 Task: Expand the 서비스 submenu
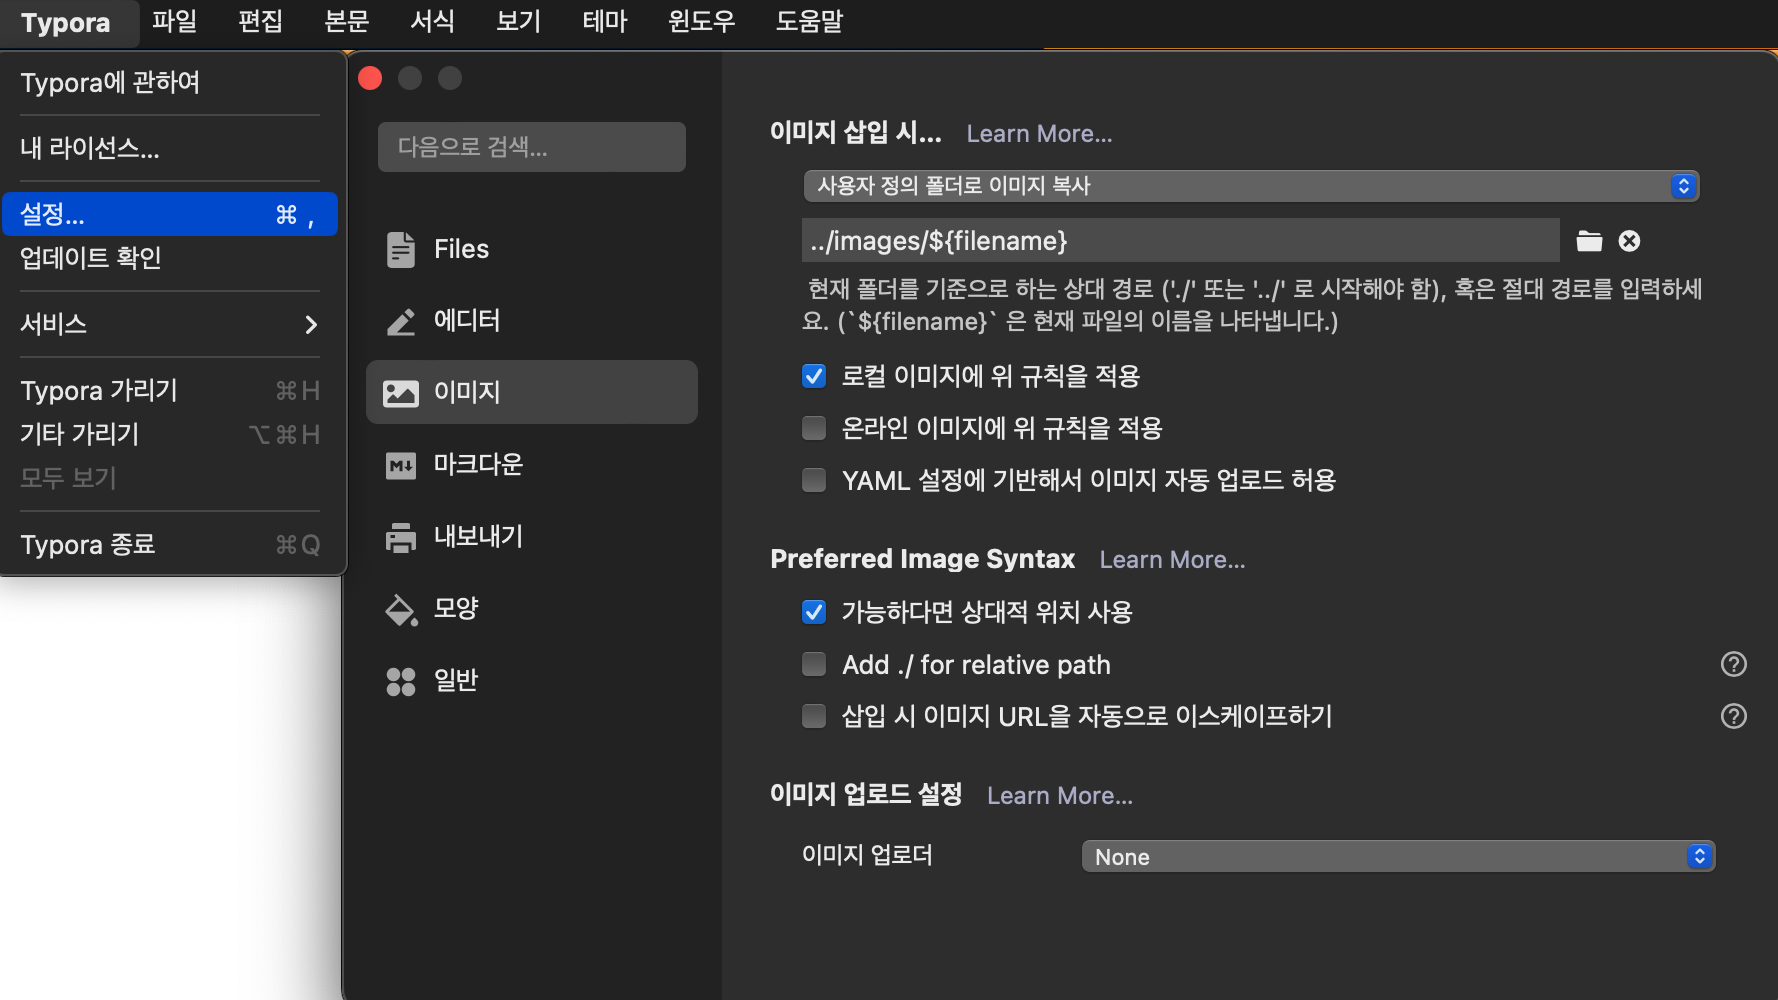point(169,324)
